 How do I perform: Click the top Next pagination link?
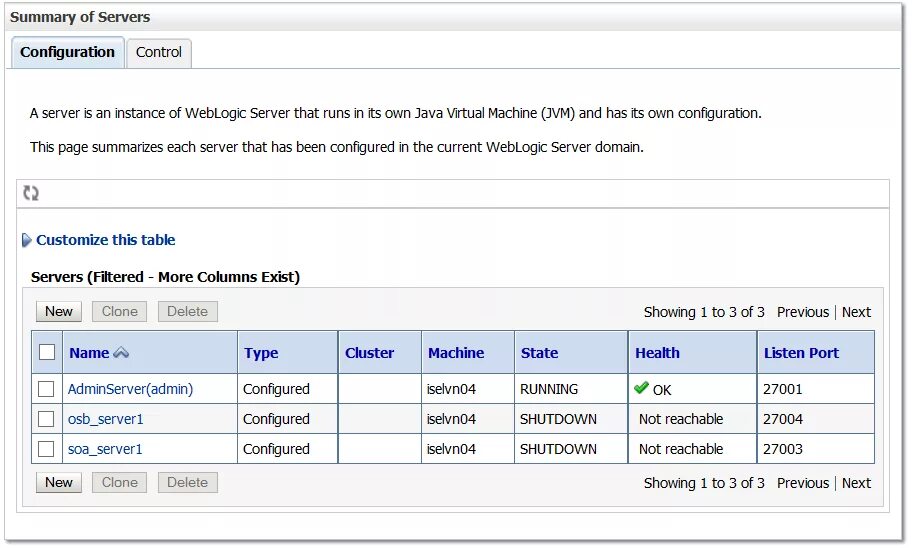[856, 312]
